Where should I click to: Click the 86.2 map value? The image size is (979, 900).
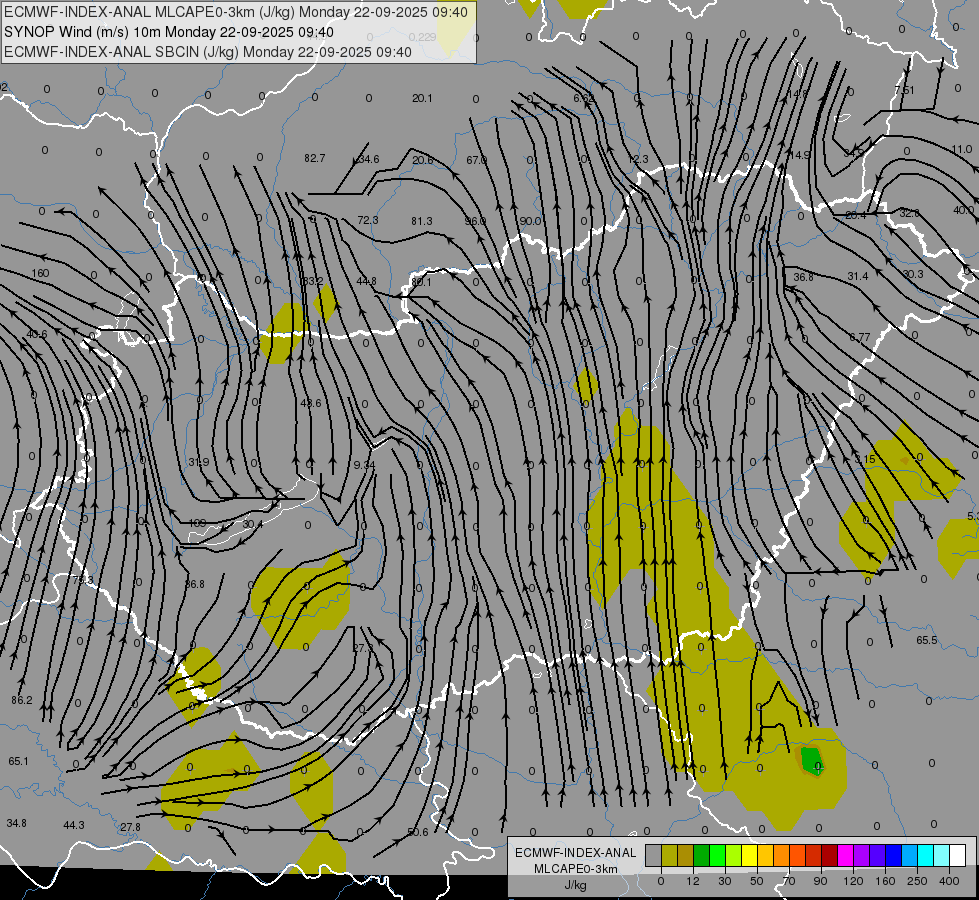coord(22,700)
